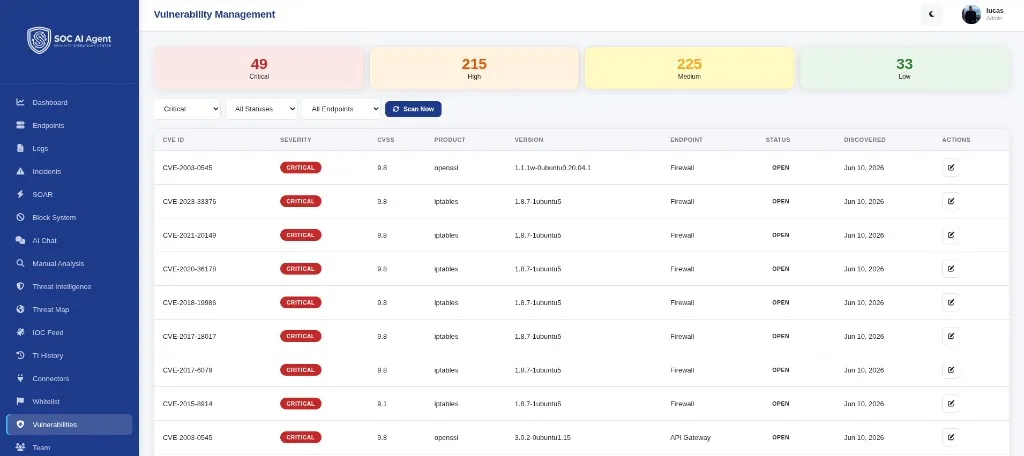
Task: Open the Threat Map globe icon
Action: click(x=20, y=310)
